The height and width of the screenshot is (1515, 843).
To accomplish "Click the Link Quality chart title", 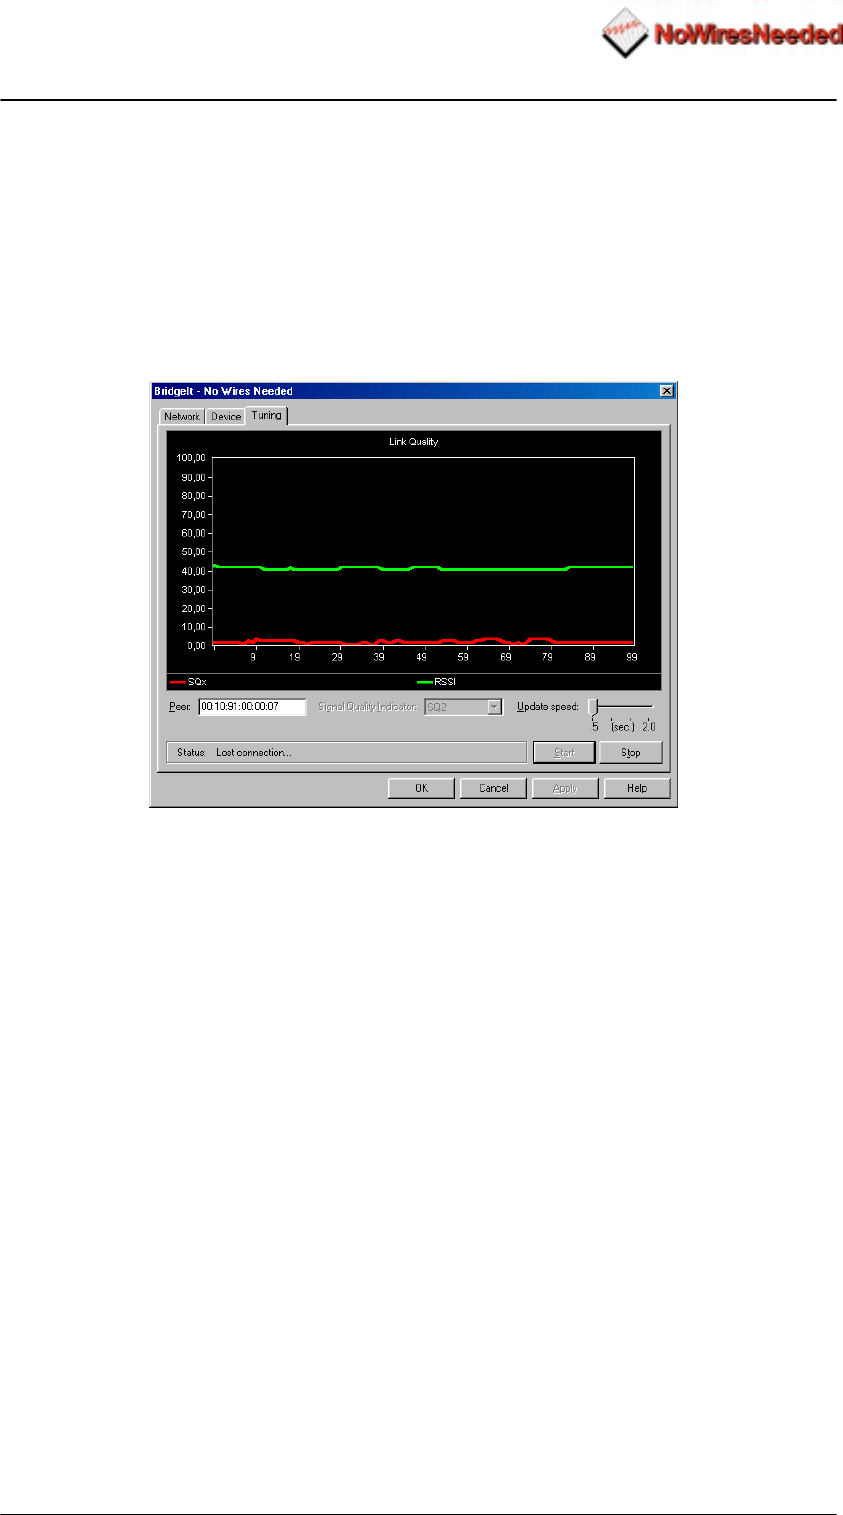I will (x=414, y=441).
